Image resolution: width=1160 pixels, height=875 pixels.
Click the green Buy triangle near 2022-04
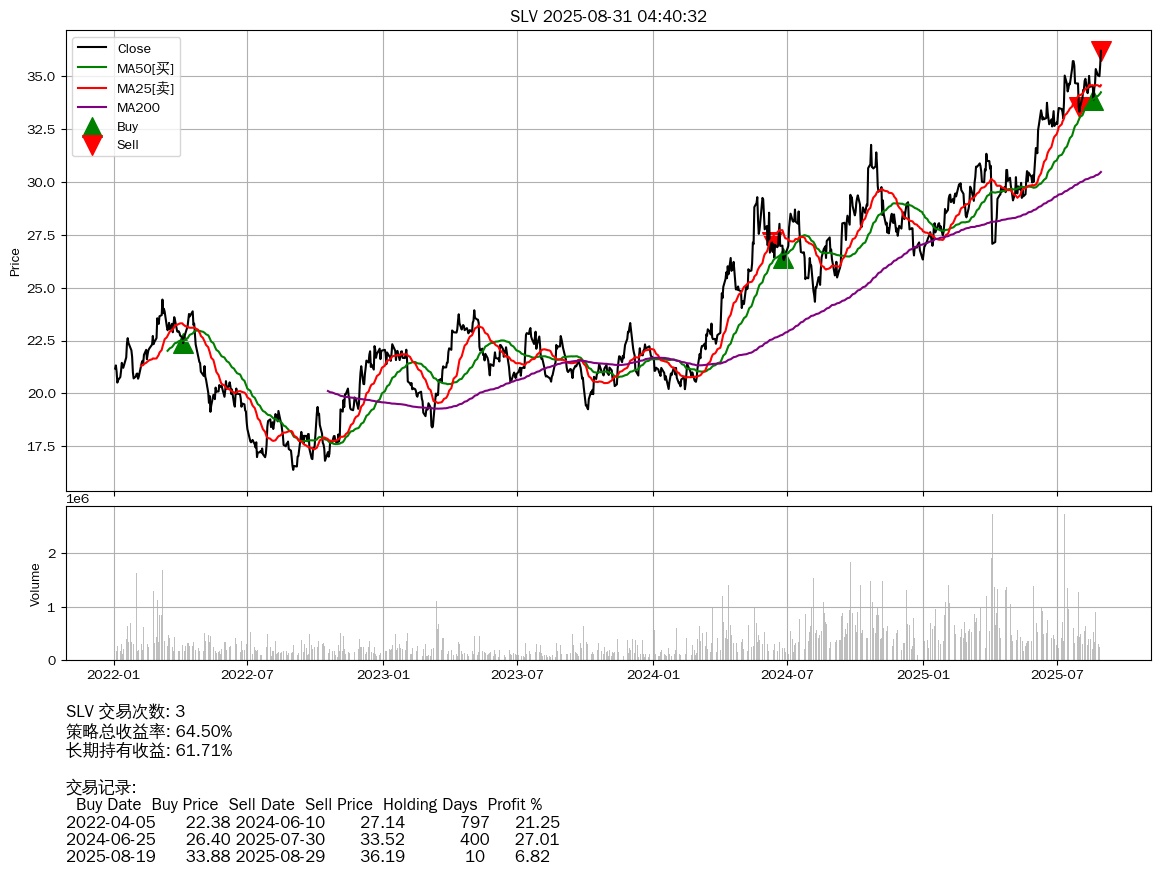183,343
